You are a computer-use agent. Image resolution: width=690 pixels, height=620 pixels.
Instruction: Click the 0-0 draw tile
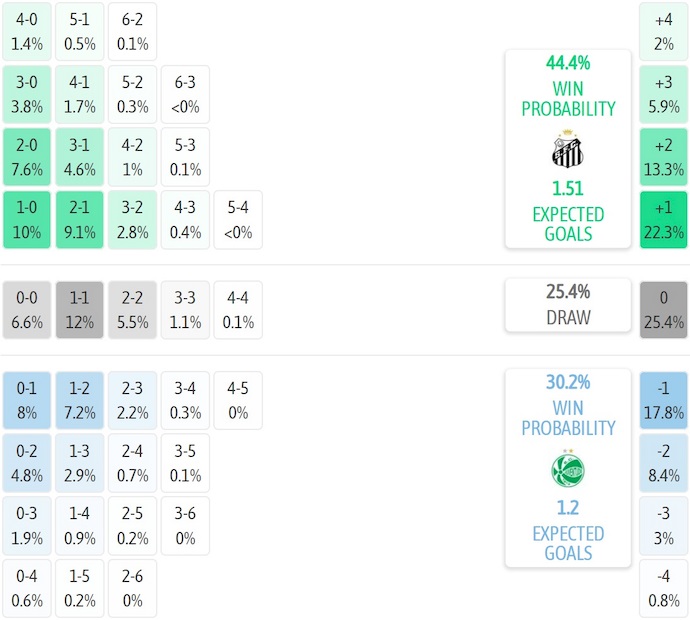click(x=27, y=310)
